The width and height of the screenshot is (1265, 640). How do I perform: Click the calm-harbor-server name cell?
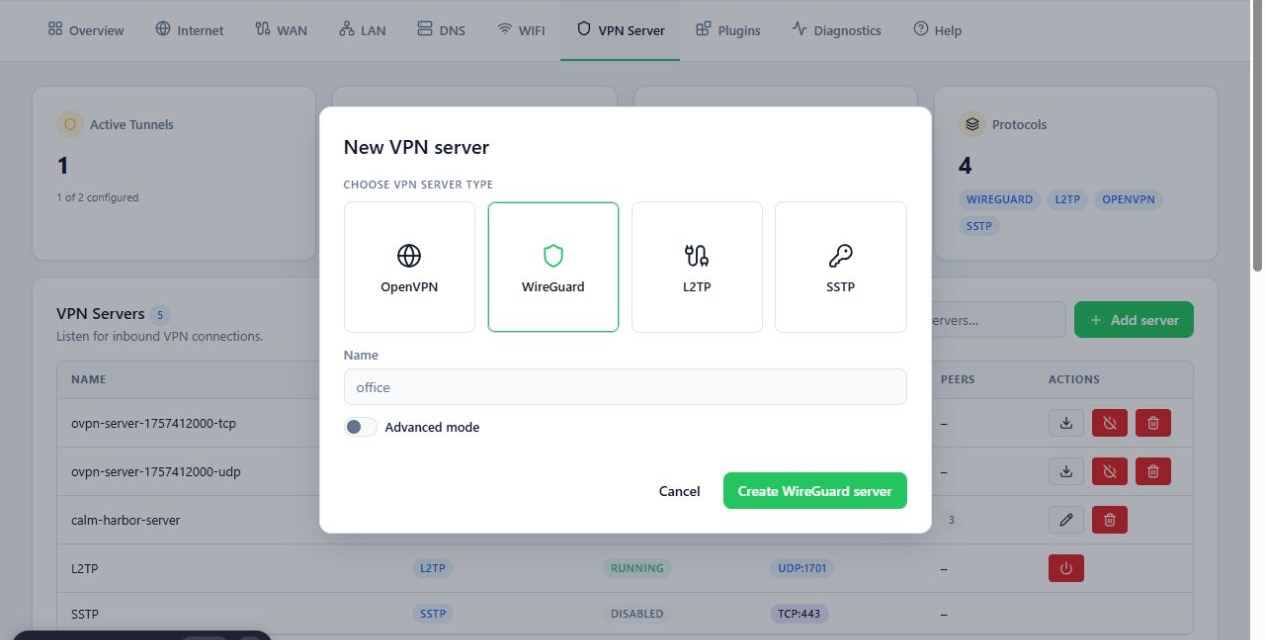tap(126, 520)
